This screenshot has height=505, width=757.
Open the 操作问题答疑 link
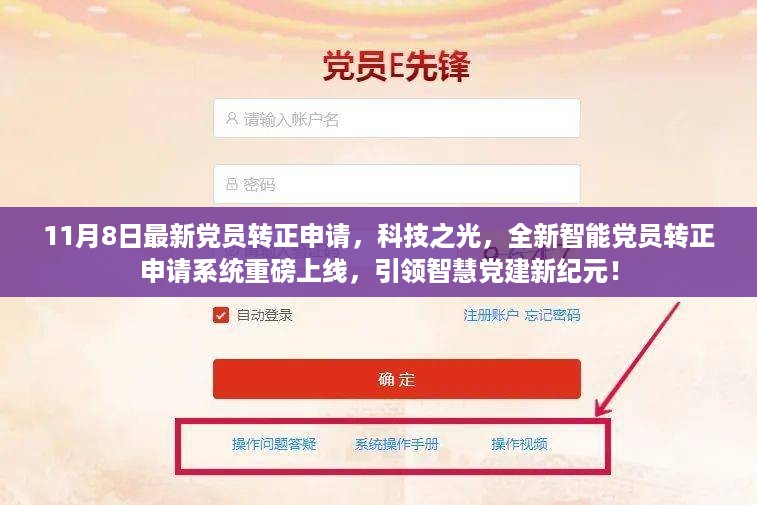tap(274, 444)
